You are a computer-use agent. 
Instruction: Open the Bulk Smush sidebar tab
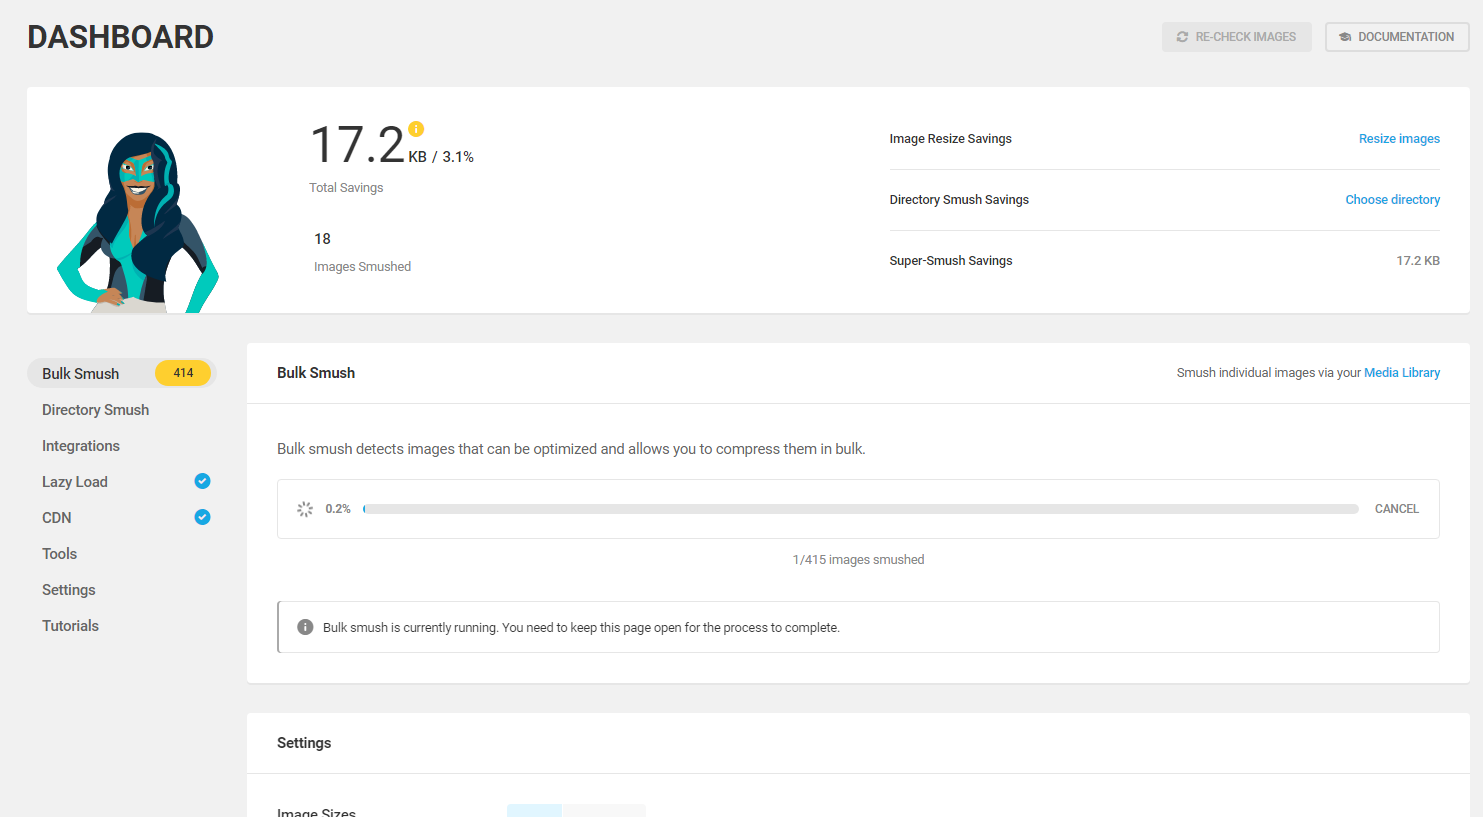click(81, 374)
